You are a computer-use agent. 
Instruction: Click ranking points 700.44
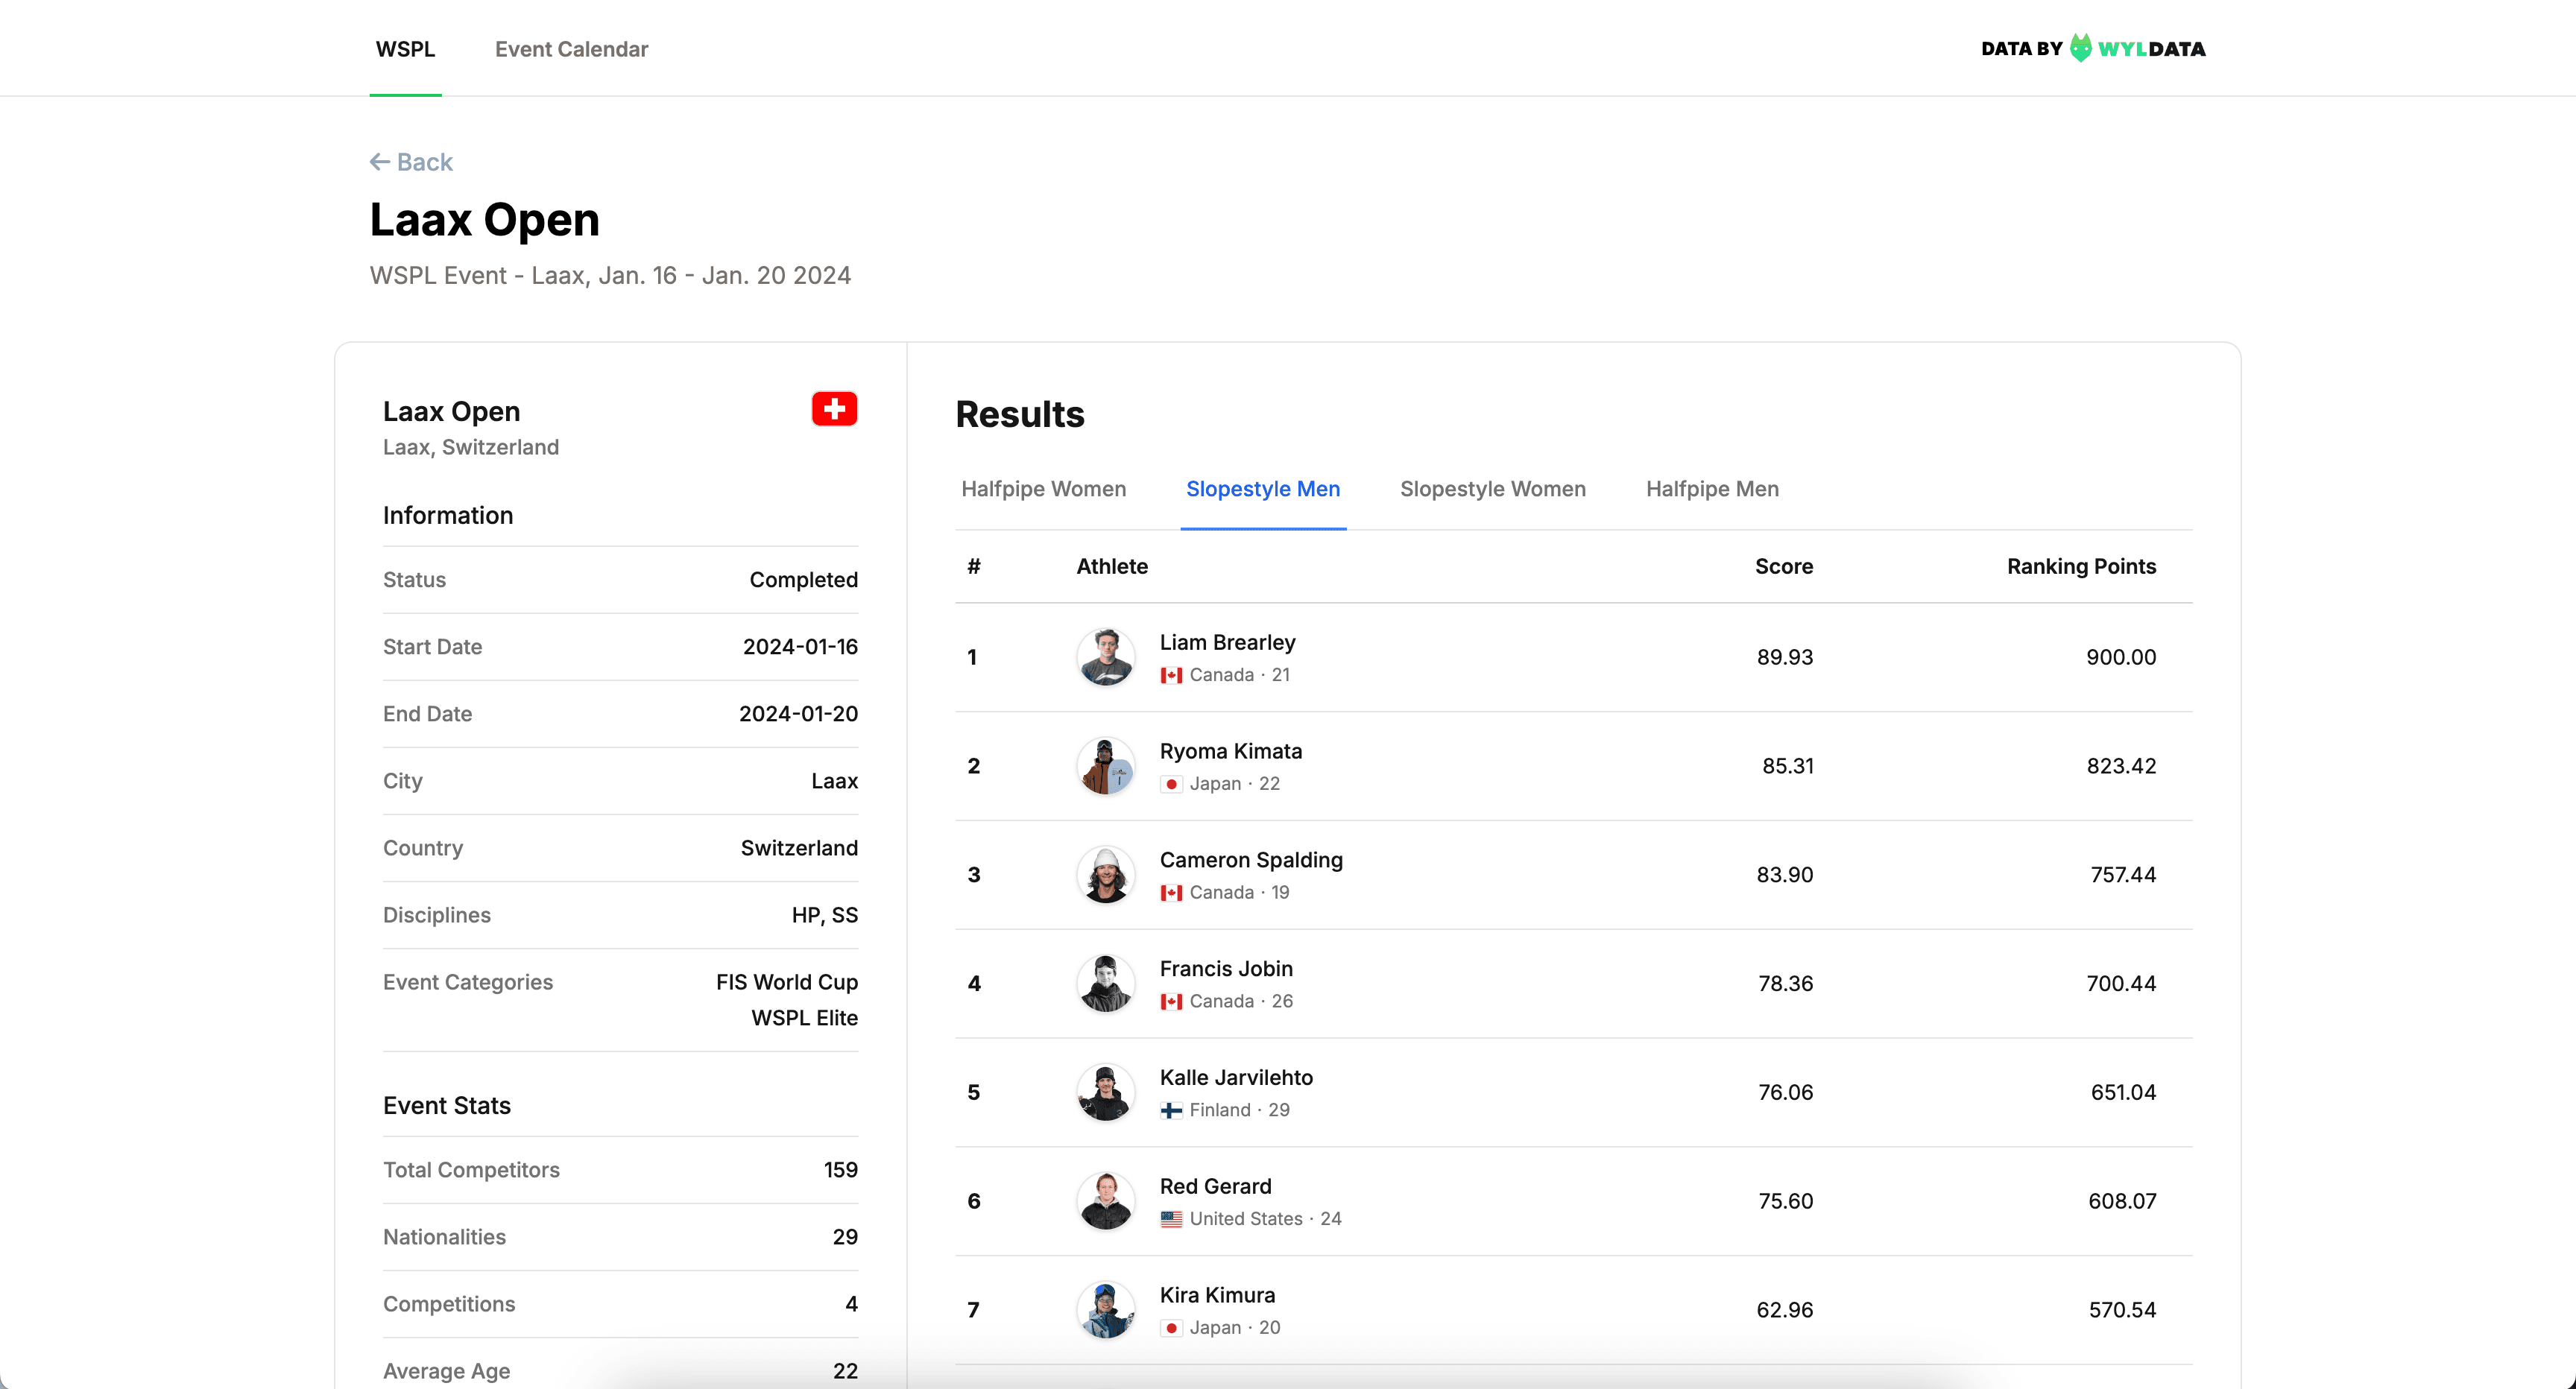[2120, 984]
